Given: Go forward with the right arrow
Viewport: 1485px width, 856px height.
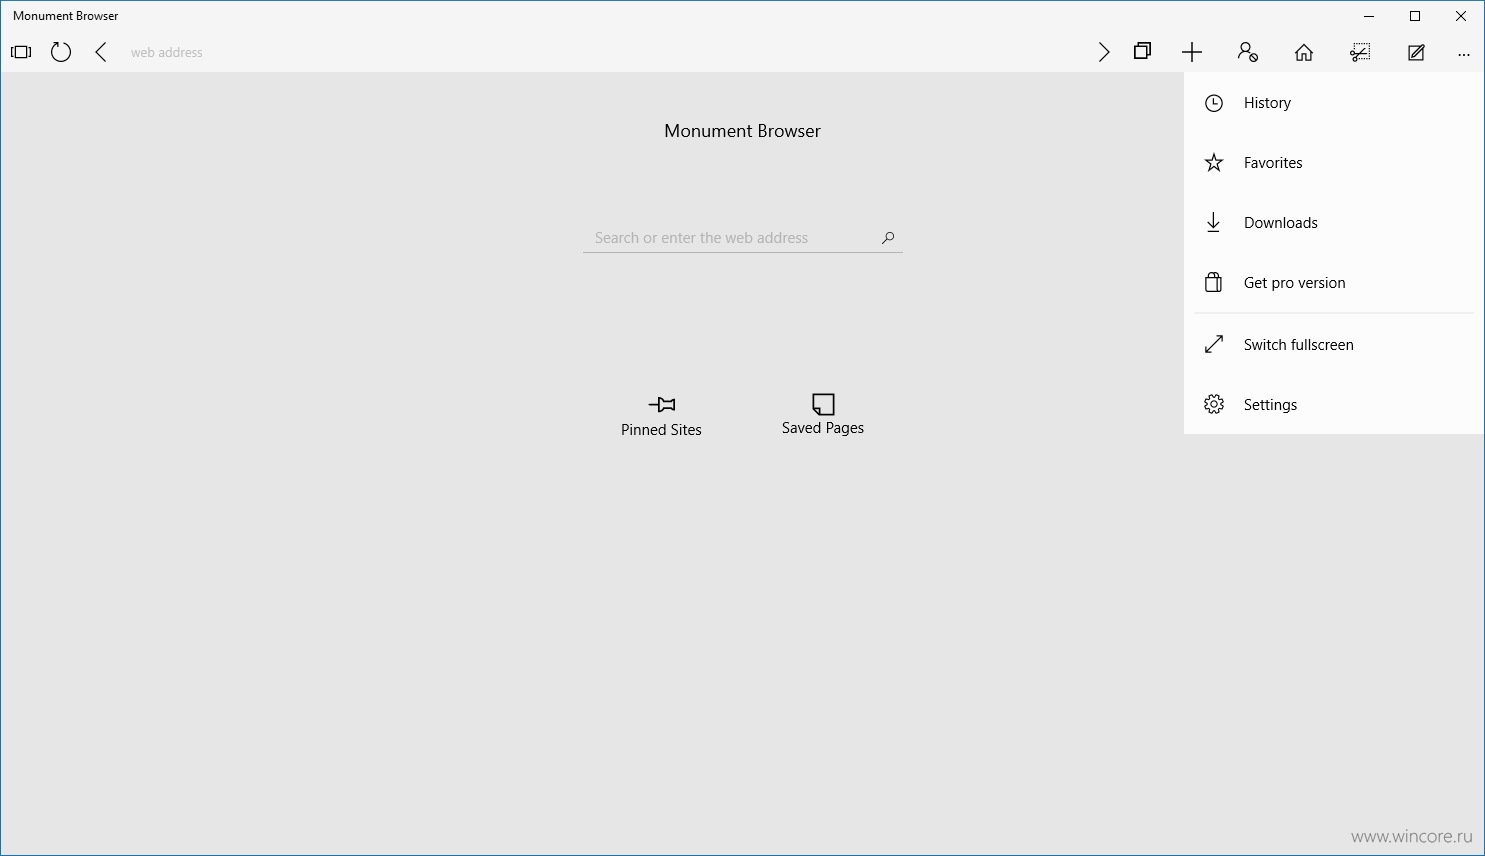Looking at the screenshot, I should click(1104, 52).
